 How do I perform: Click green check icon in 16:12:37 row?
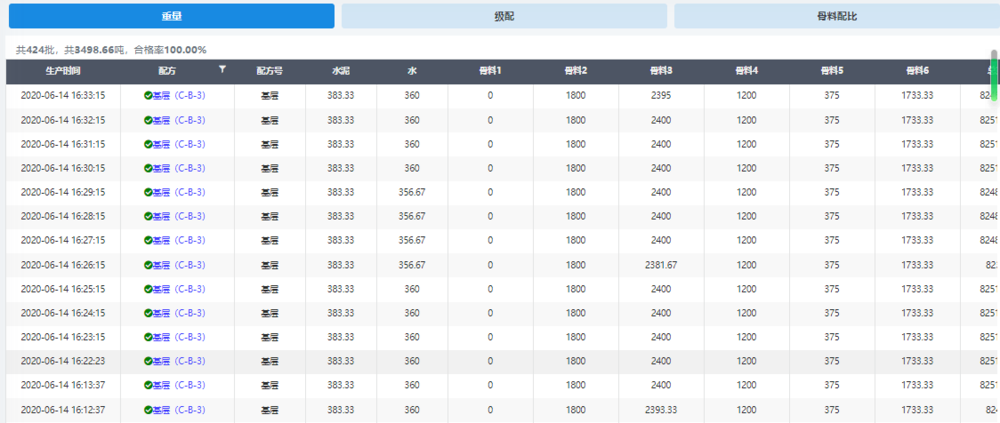(148, 410)
